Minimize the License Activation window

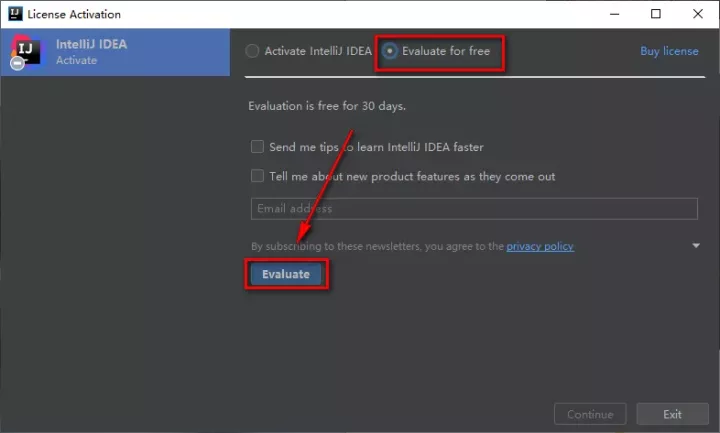610,14
